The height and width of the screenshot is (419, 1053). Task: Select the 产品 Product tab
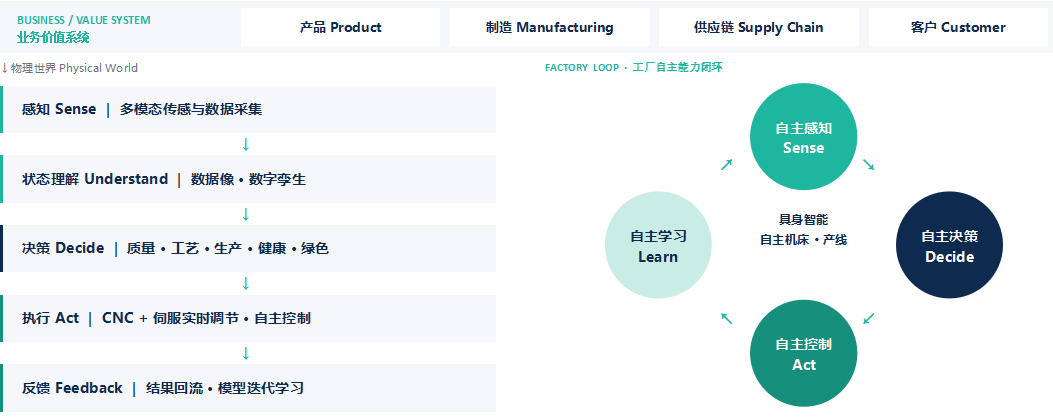tap(340, 28)
